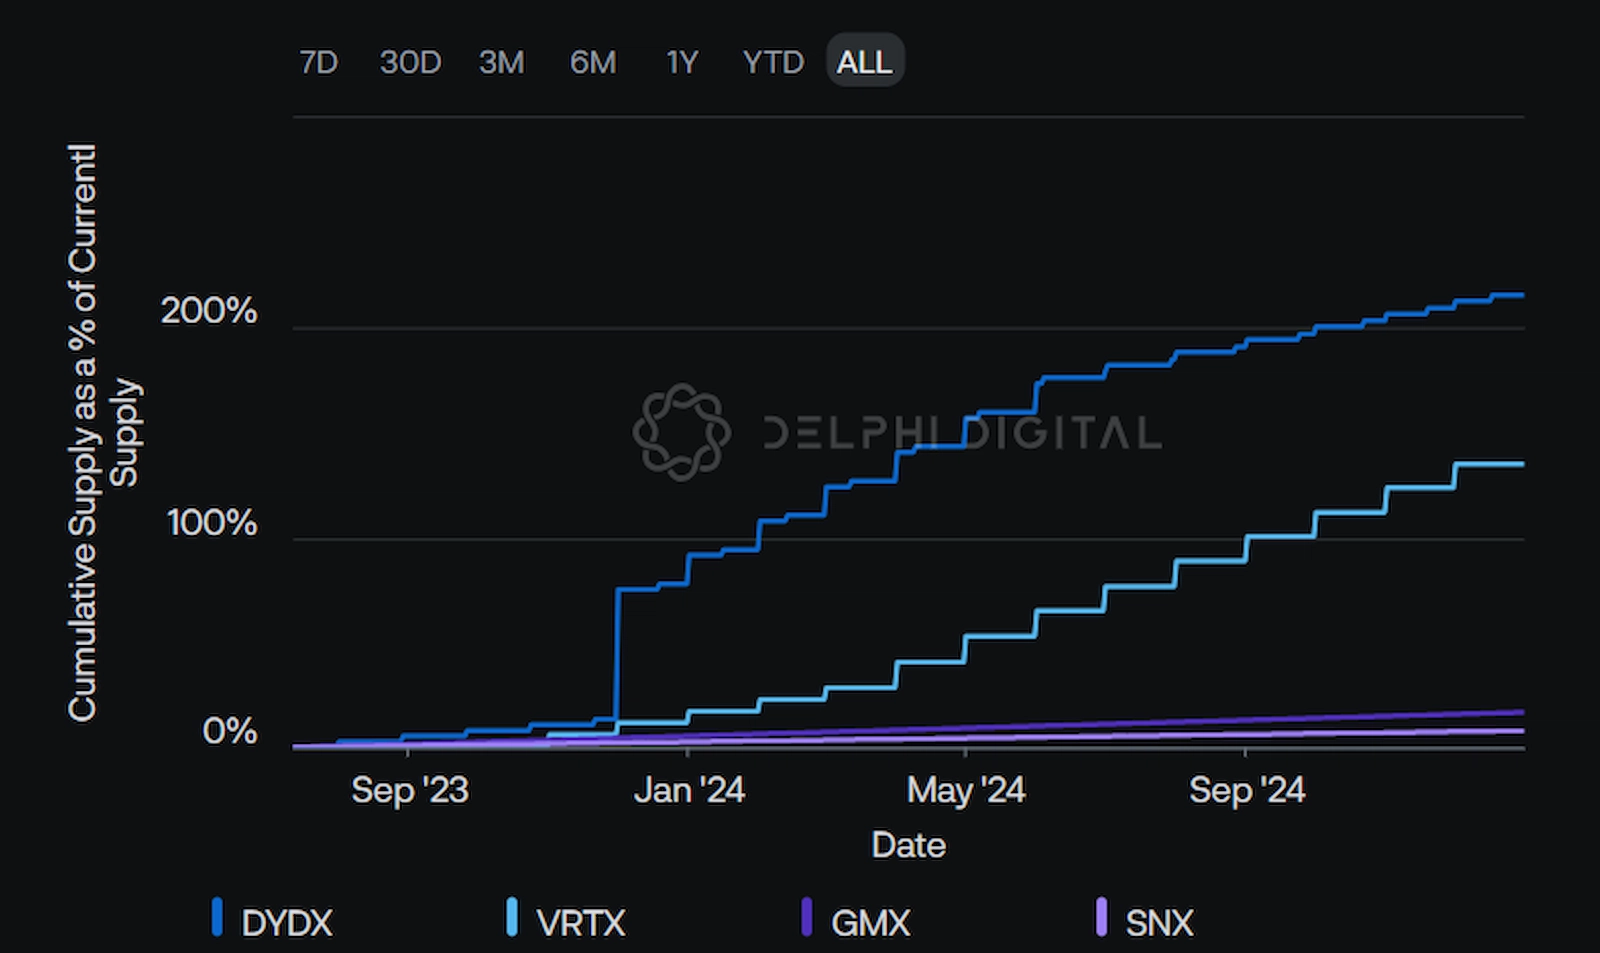Screen dimensions: 1600x953
Task: Switch to the 3M view
Action: click(x=501, y=61)
